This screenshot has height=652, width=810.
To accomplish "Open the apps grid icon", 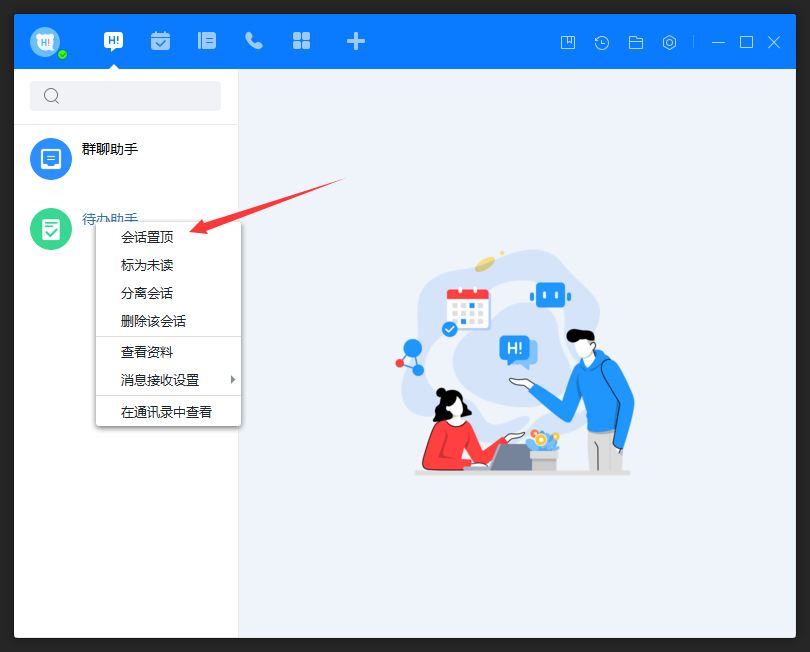I will click(301, 41).
